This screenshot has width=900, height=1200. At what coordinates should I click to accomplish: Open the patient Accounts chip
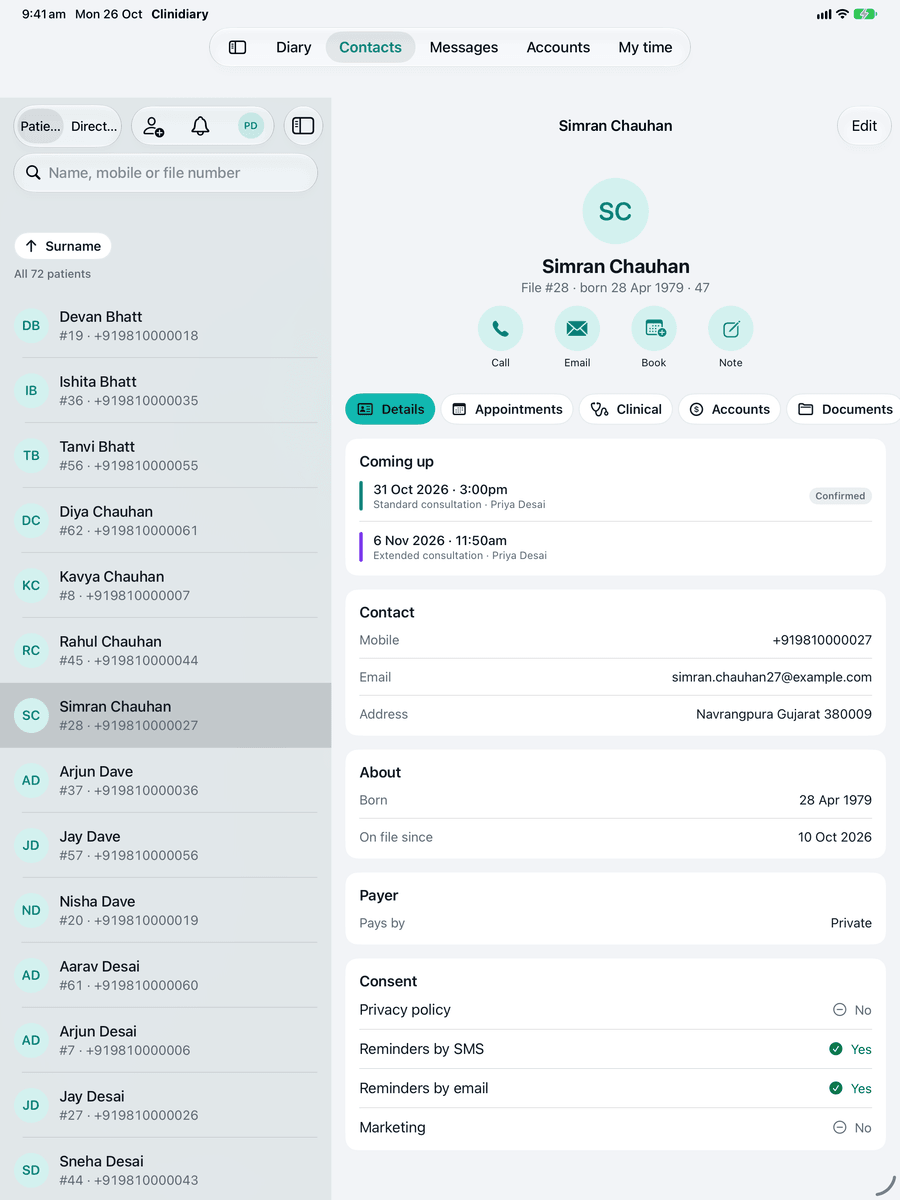(729, 409)
